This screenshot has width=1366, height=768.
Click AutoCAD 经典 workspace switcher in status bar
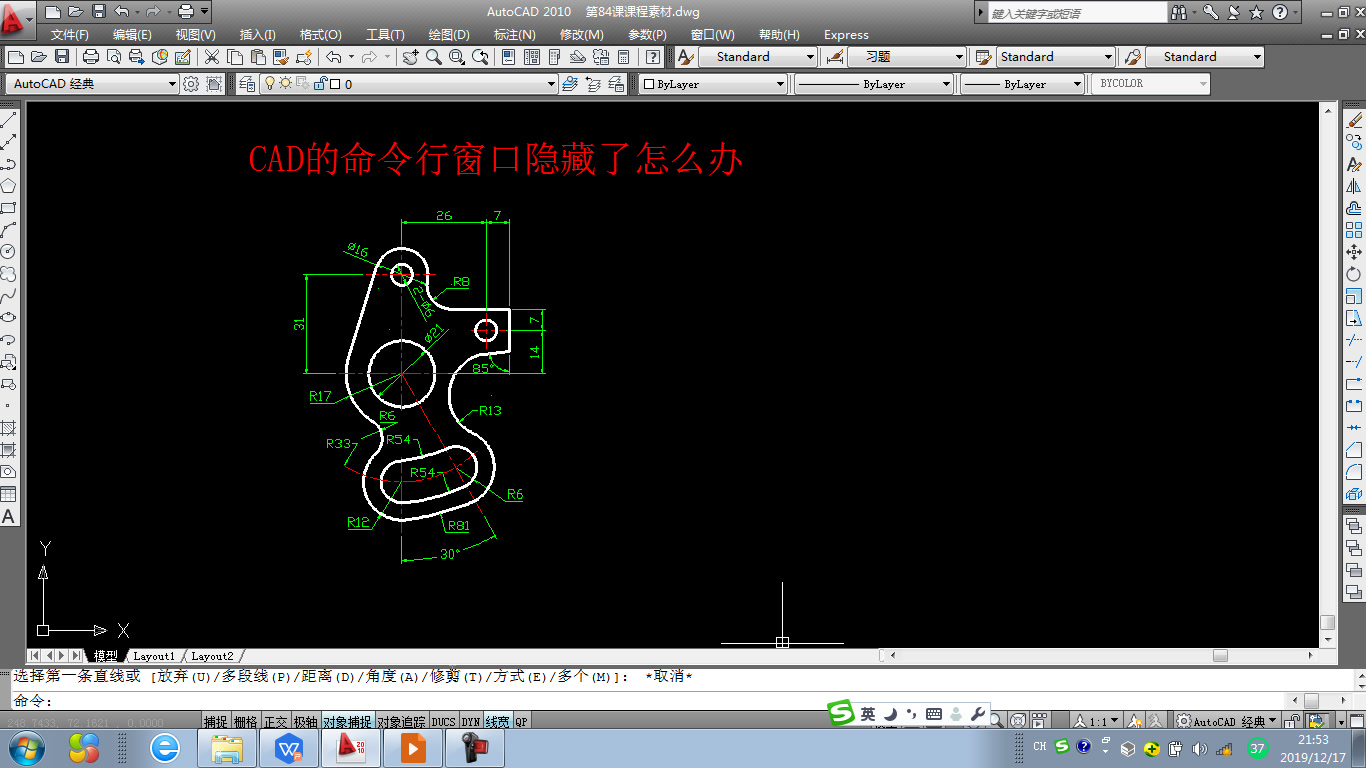(x=1226, y=721)
